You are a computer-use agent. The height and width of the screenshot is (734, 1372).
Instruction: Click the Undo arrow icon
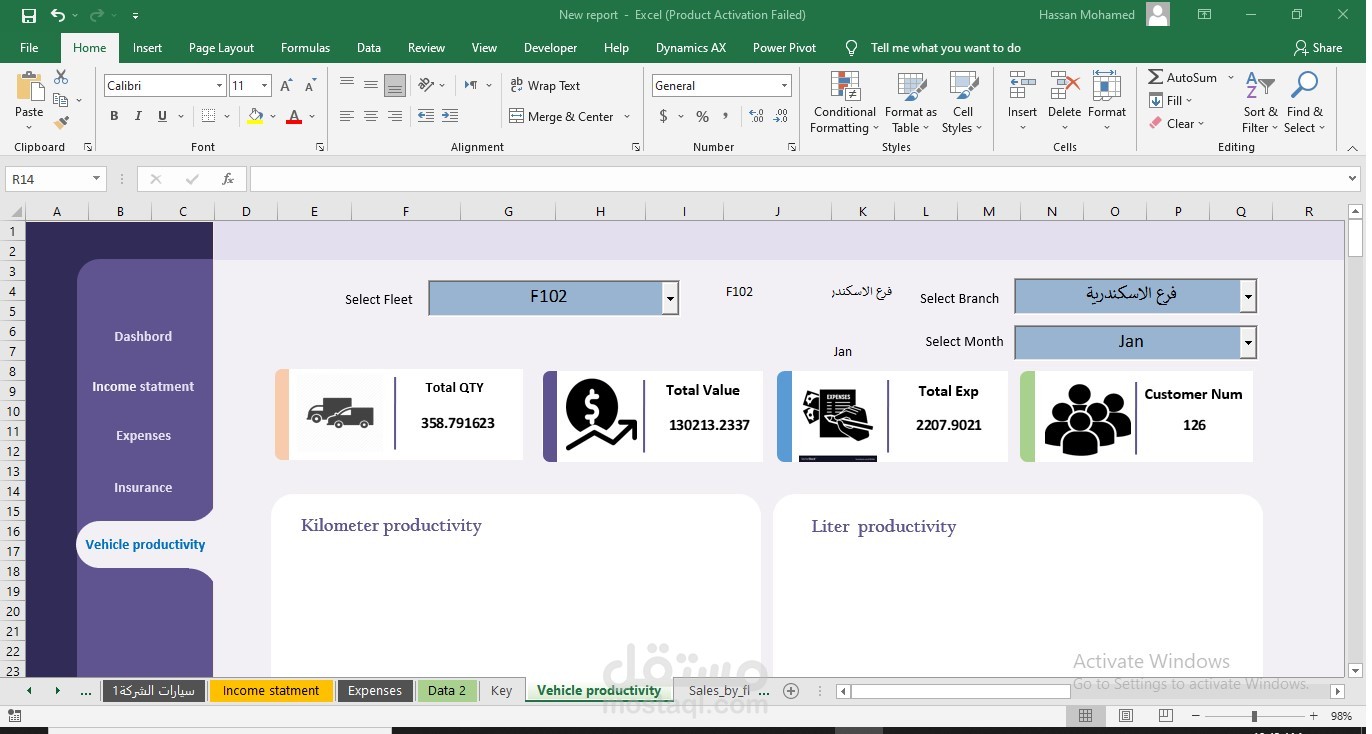[58, 15]
